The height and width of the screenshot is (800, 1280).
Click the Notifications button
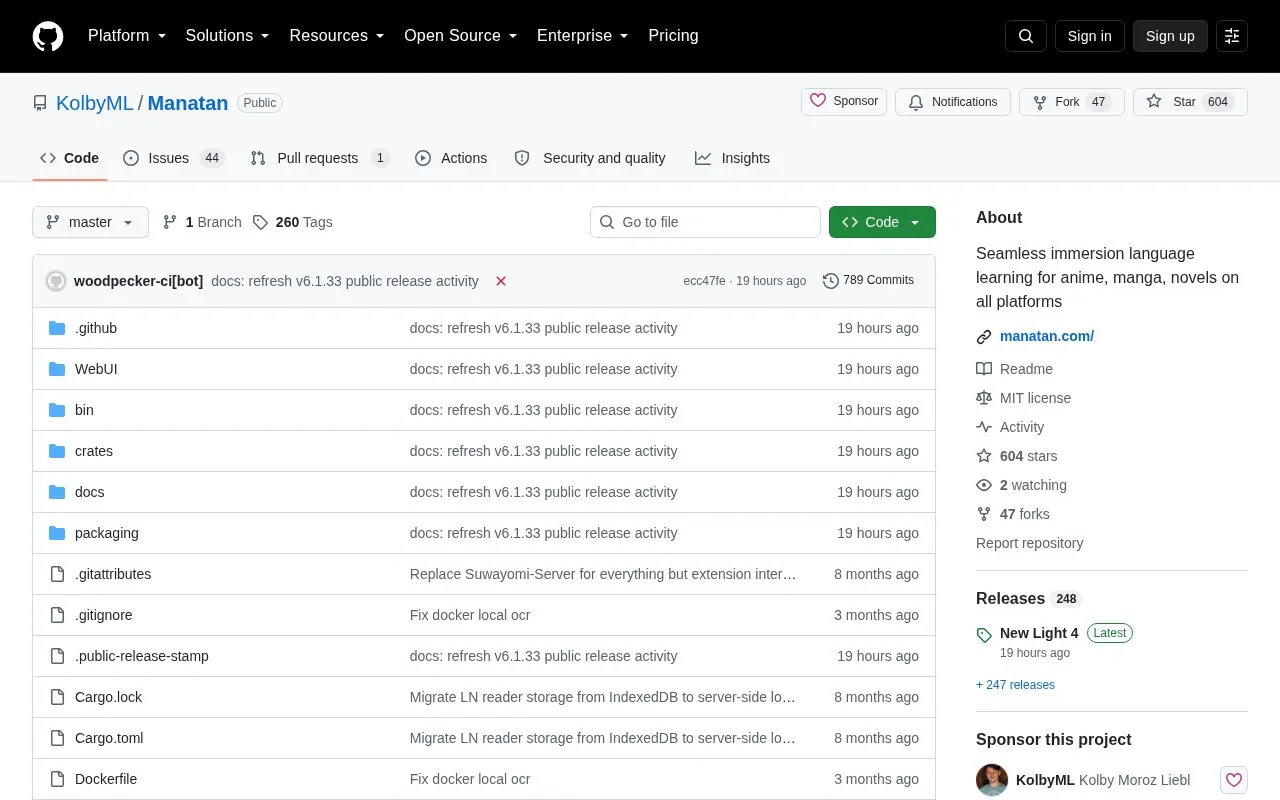click(953, 102)
